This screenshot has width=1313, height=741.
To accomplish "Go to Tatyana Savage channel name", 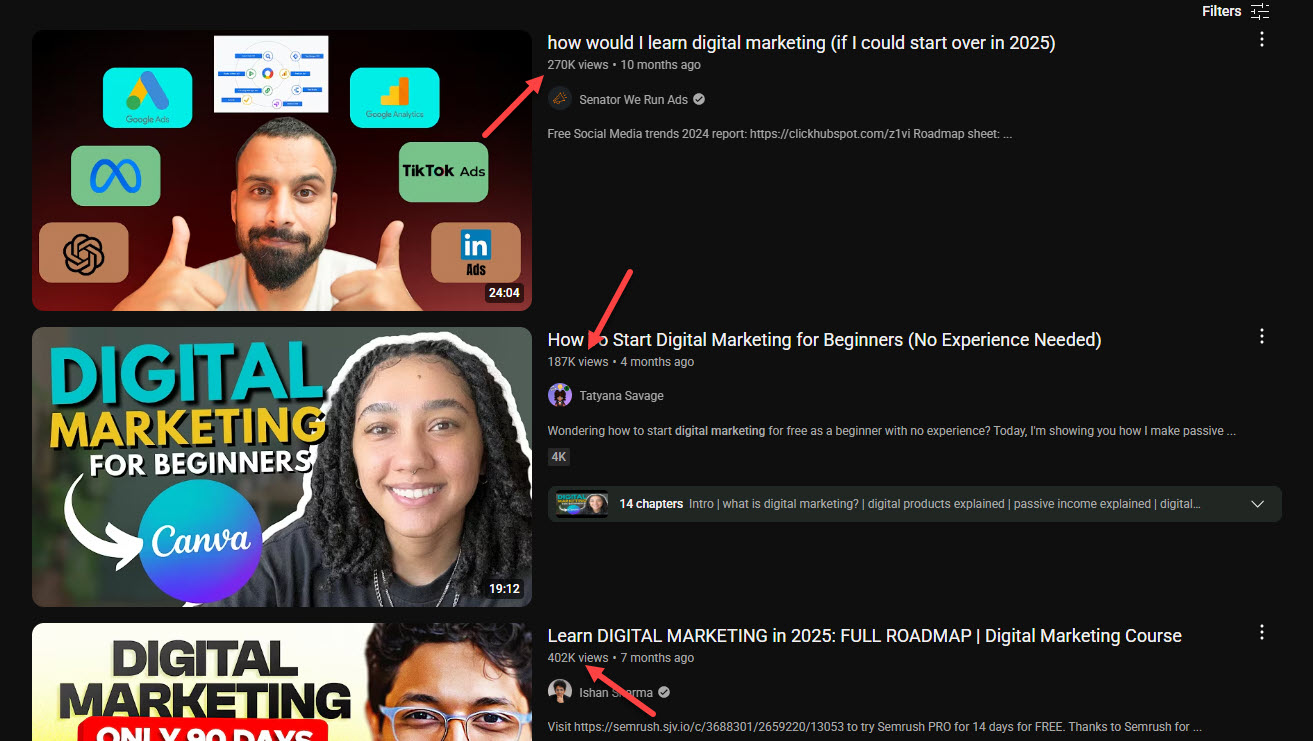I will (x=621, y=396).
